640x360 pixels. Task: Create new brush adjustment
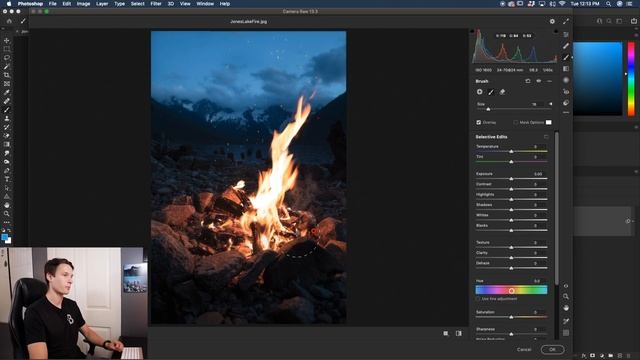[x=480, y=92]
